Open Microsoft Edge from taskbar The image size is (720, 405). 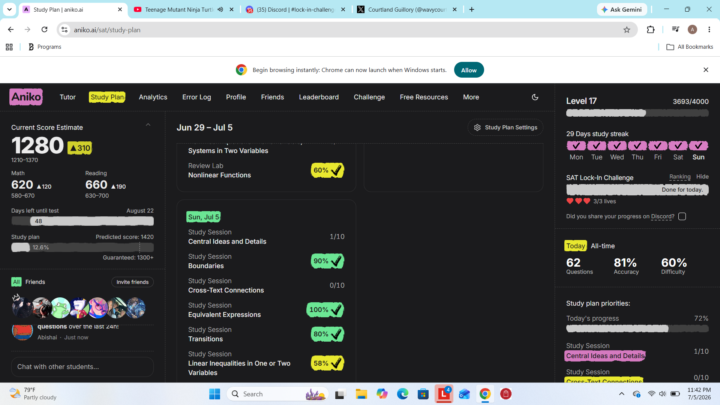[403, 394]
